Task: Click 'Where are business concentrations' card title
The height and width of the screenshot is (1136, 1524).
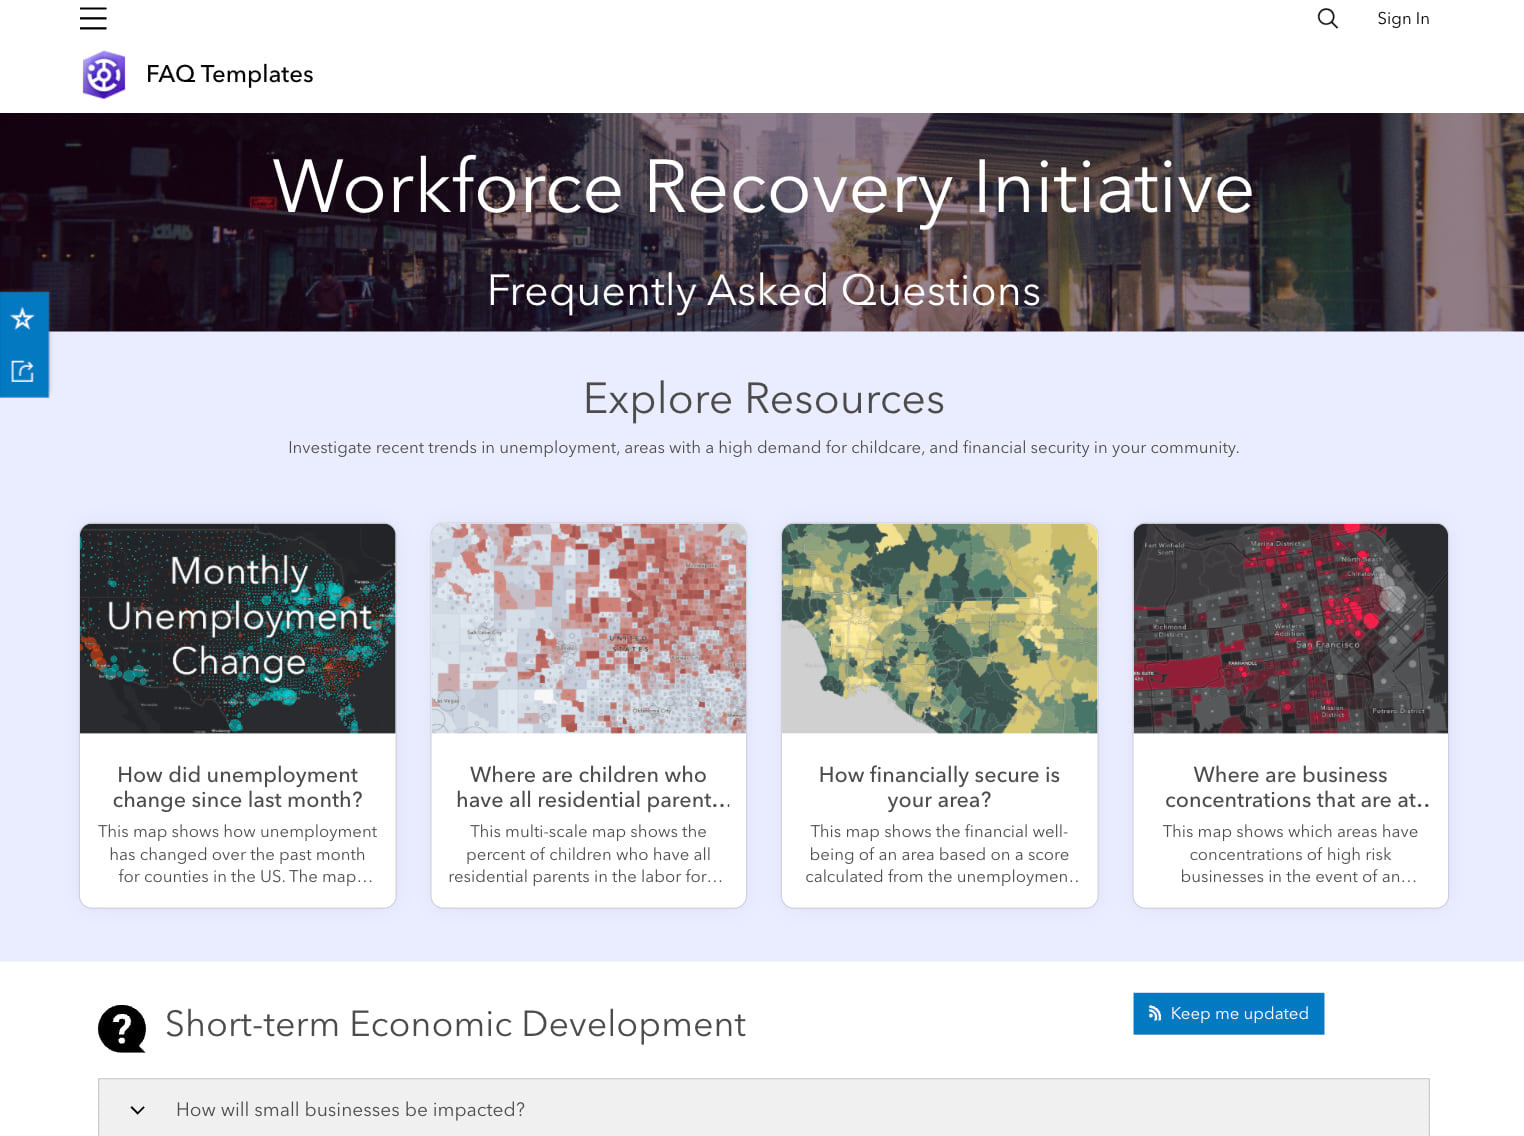Action: (1297, 787)
